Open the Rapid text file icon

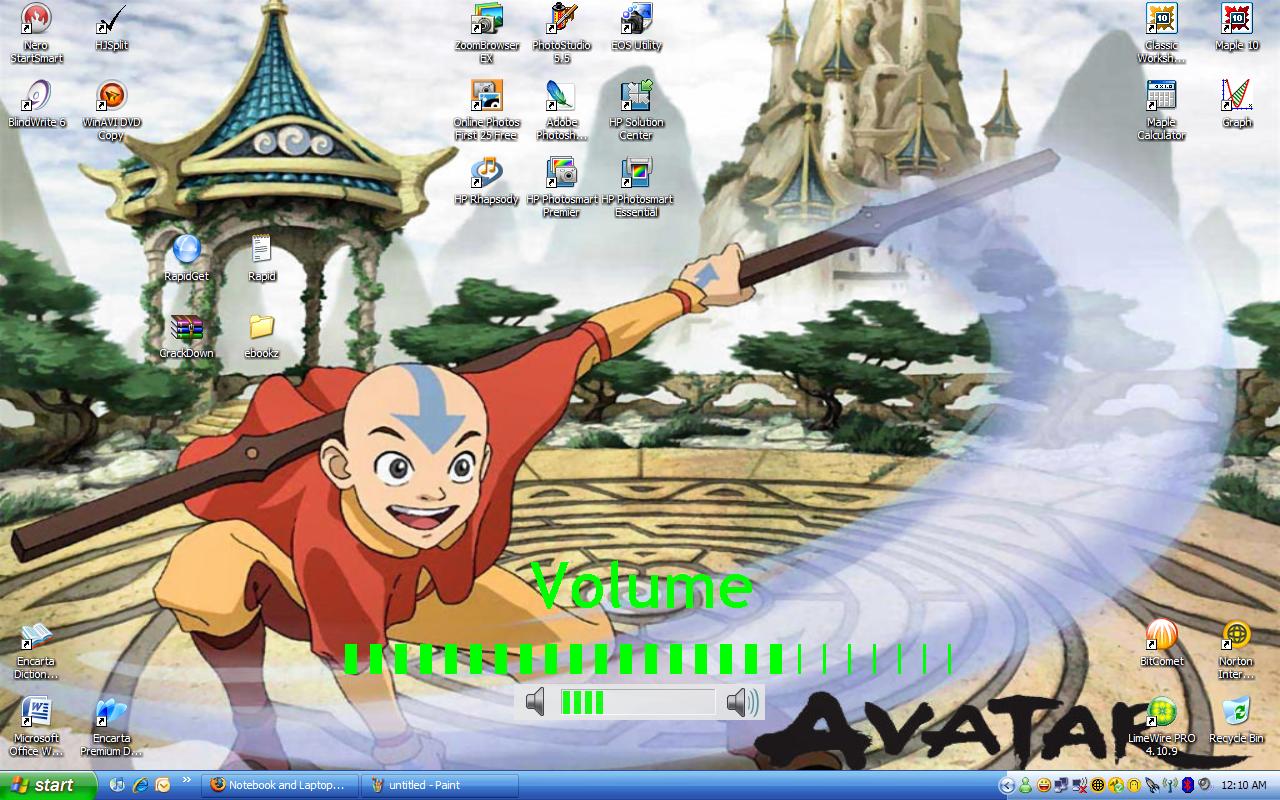(262, 258)
